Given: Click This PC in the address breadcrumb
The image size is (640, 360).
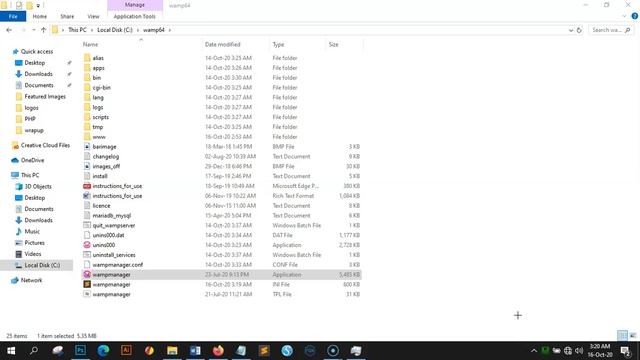Looking at the screenshot, I should coord(77,30).
